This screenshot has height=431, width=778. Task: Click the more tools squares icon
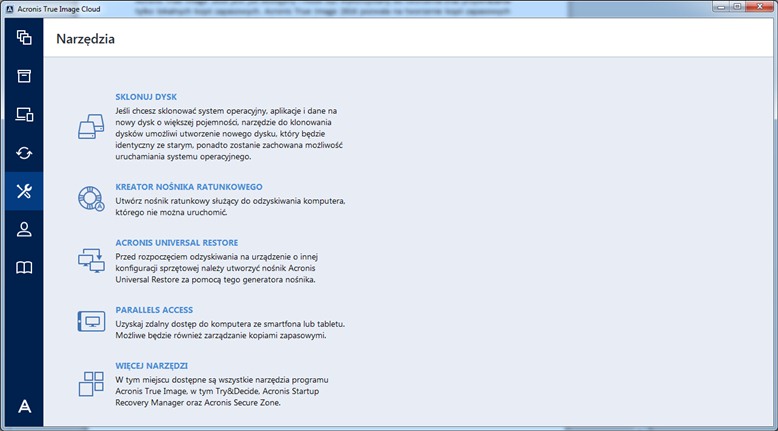point(91,384)
